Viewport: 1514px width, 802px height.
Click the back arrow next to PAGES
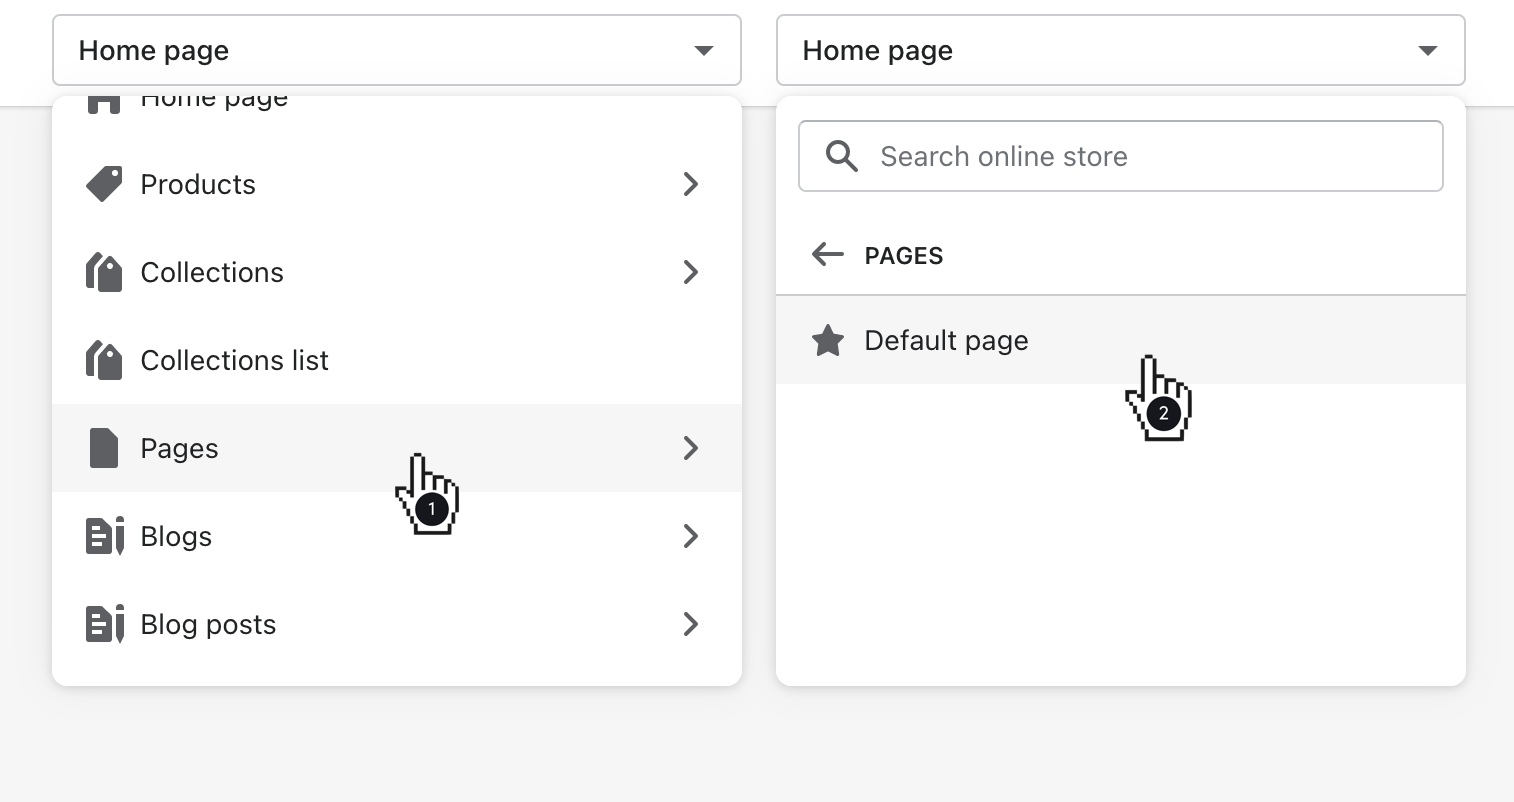[x=827, y=255]
